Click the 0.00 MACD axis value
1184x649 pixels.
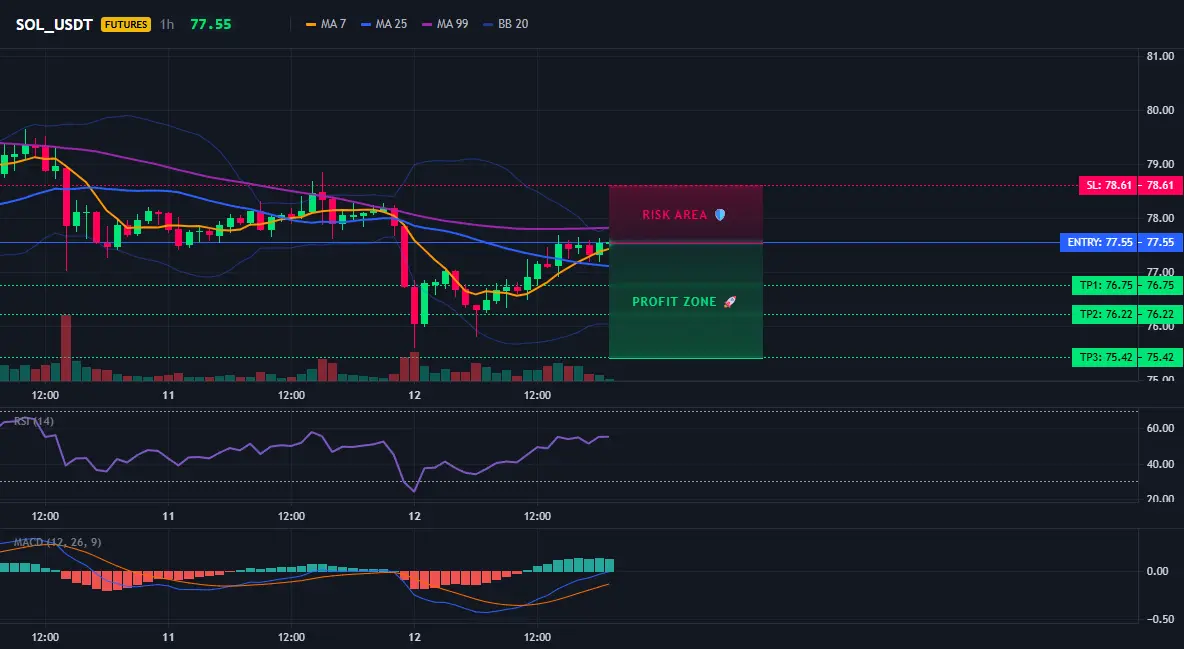coord(1158,571)
